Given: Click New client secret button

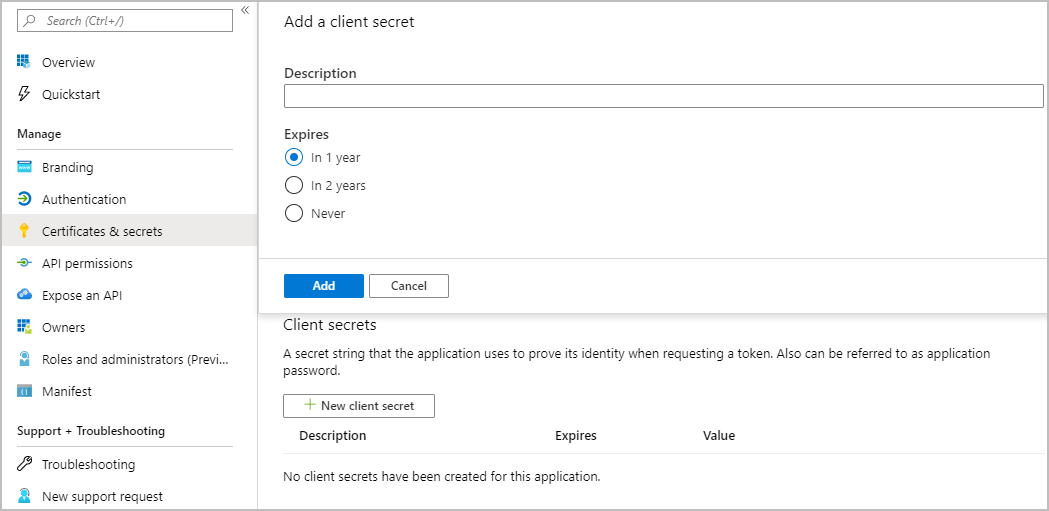Looking at the screenshot, I should point(359,405).
